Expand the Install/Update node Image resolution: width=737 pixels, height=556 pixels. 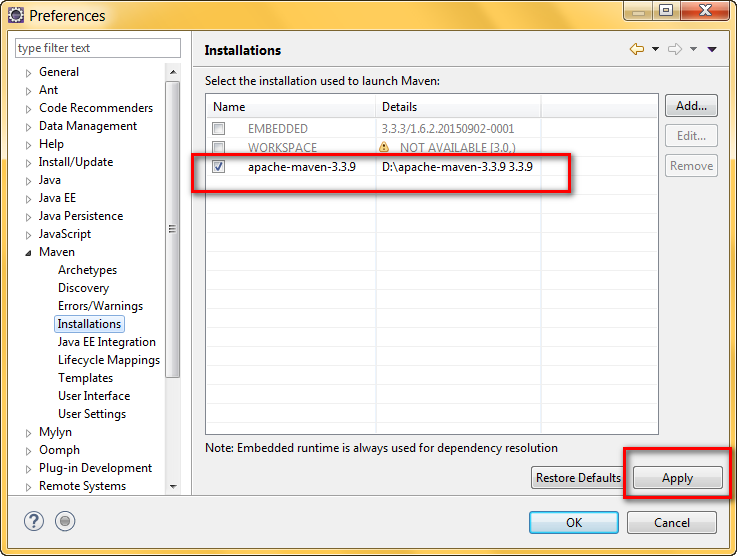click(28, 163)
